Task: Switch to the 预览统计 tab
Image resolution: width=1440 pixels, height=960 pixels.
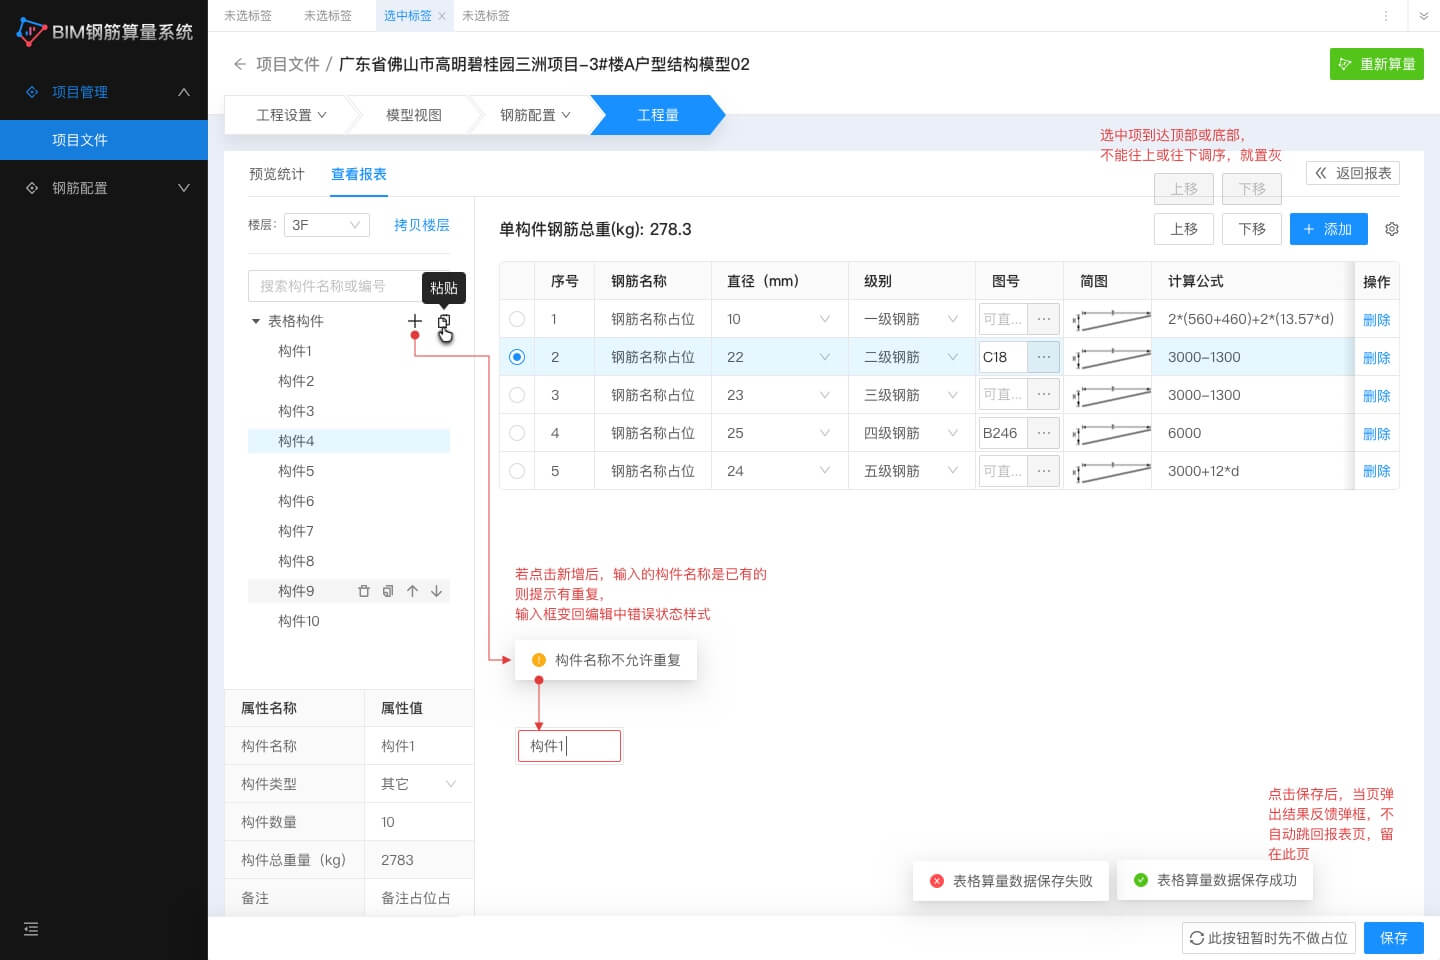Action: click(x=276, y=174)
